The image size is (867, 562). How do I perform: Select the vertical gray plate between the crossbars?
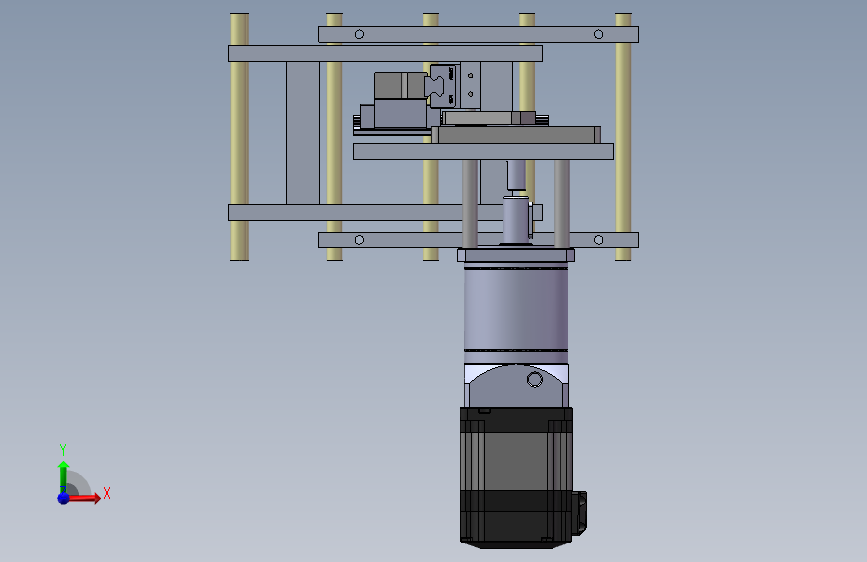pos(303,133)
